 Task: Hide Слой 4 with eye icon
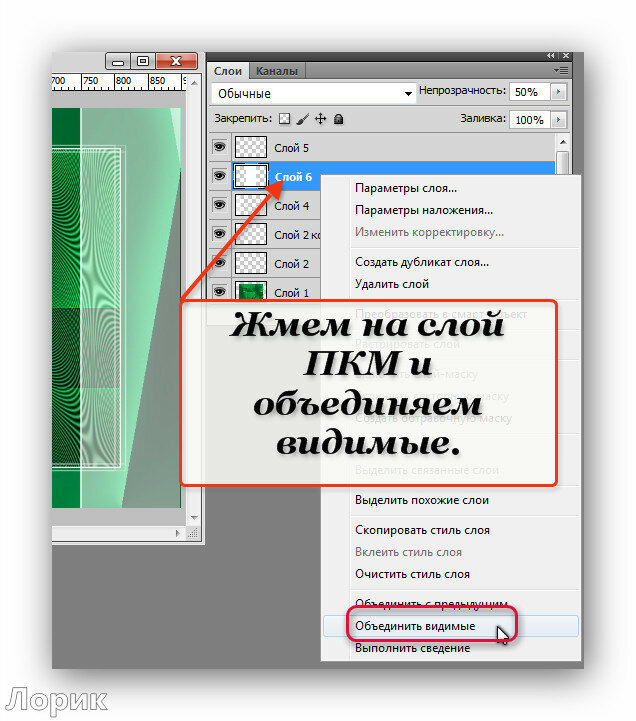[x=219, y=205]
